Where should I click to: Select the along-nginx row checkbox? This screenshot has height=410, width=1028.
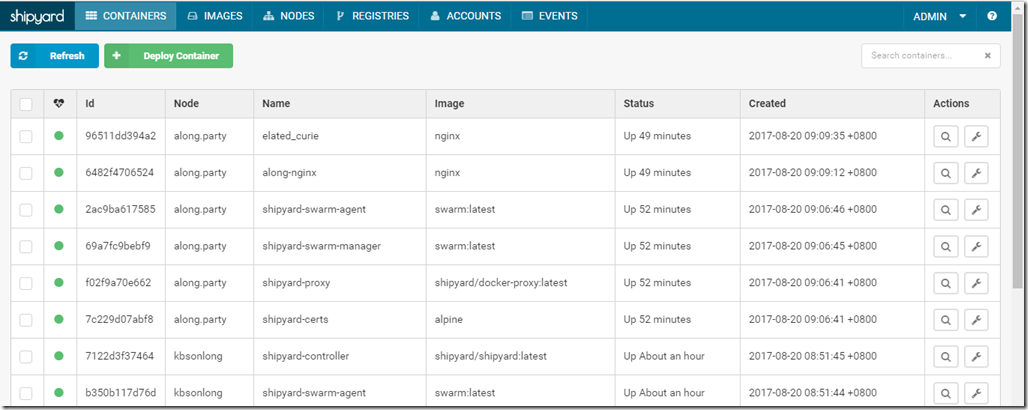[x=26, y=173]
